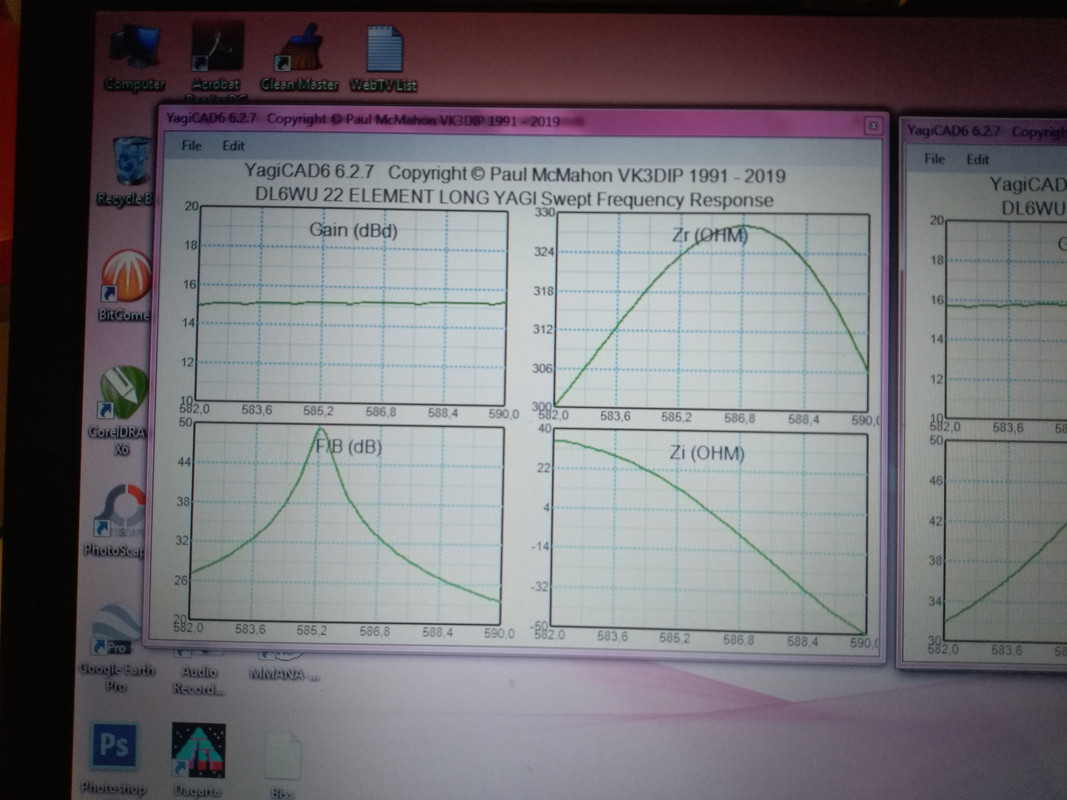Select the Audio Recorder desktop label
Viewport: 1067px width, 800px height.
point(198,680)
